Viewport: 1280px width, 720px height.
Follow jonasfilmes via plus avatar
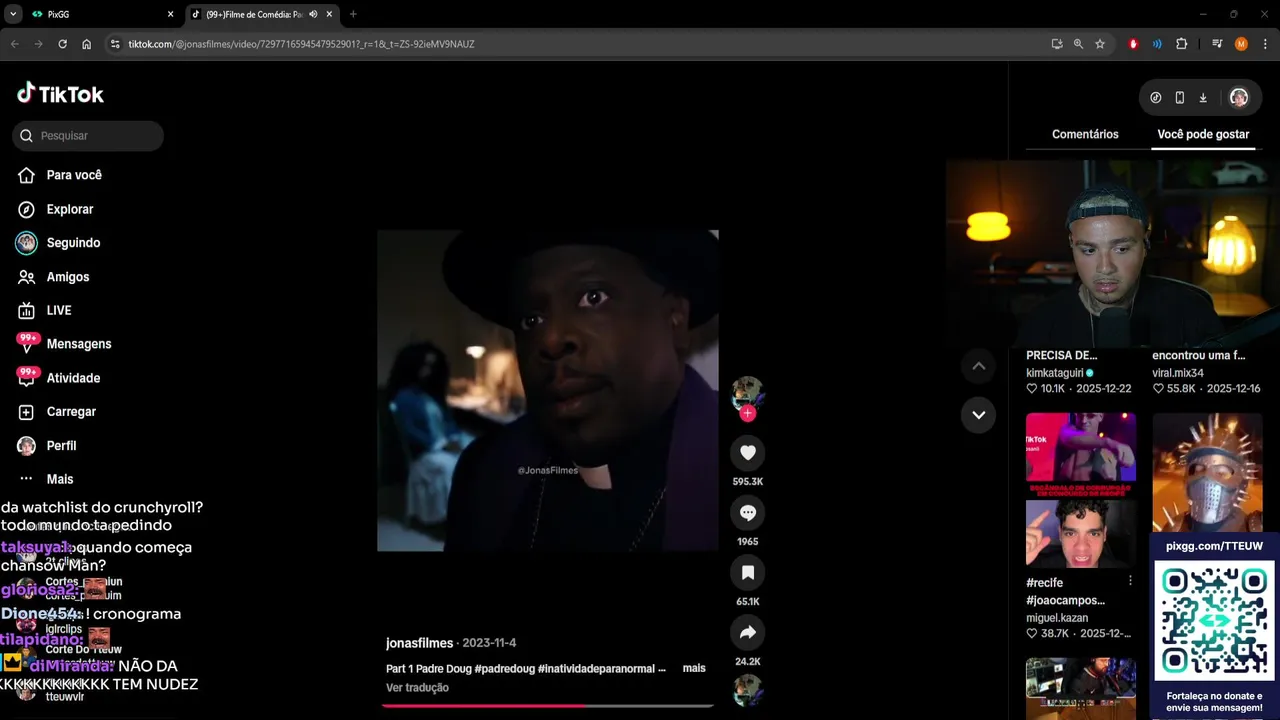(747, 414)
